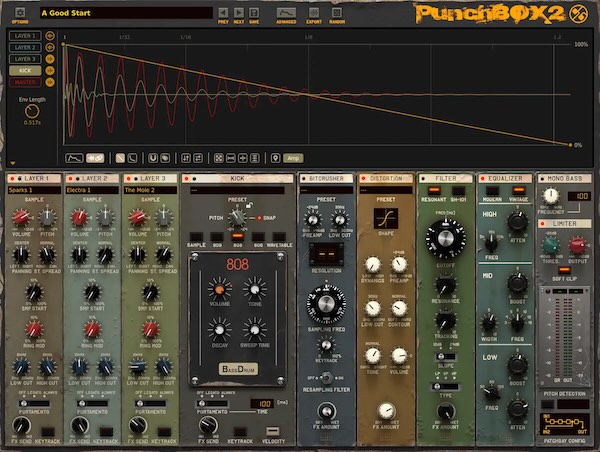Click the Random generator icon
The height and width of the screenshot is (452, 600).
pyautogui.click(x=337, y=13)
